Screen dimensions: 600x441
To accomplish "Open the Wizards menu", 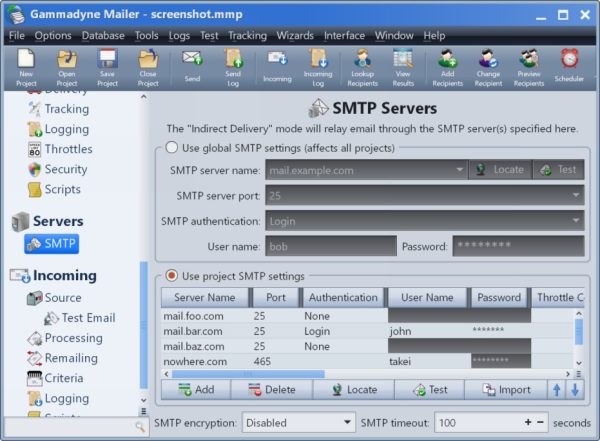I will (x=295, y=35).
